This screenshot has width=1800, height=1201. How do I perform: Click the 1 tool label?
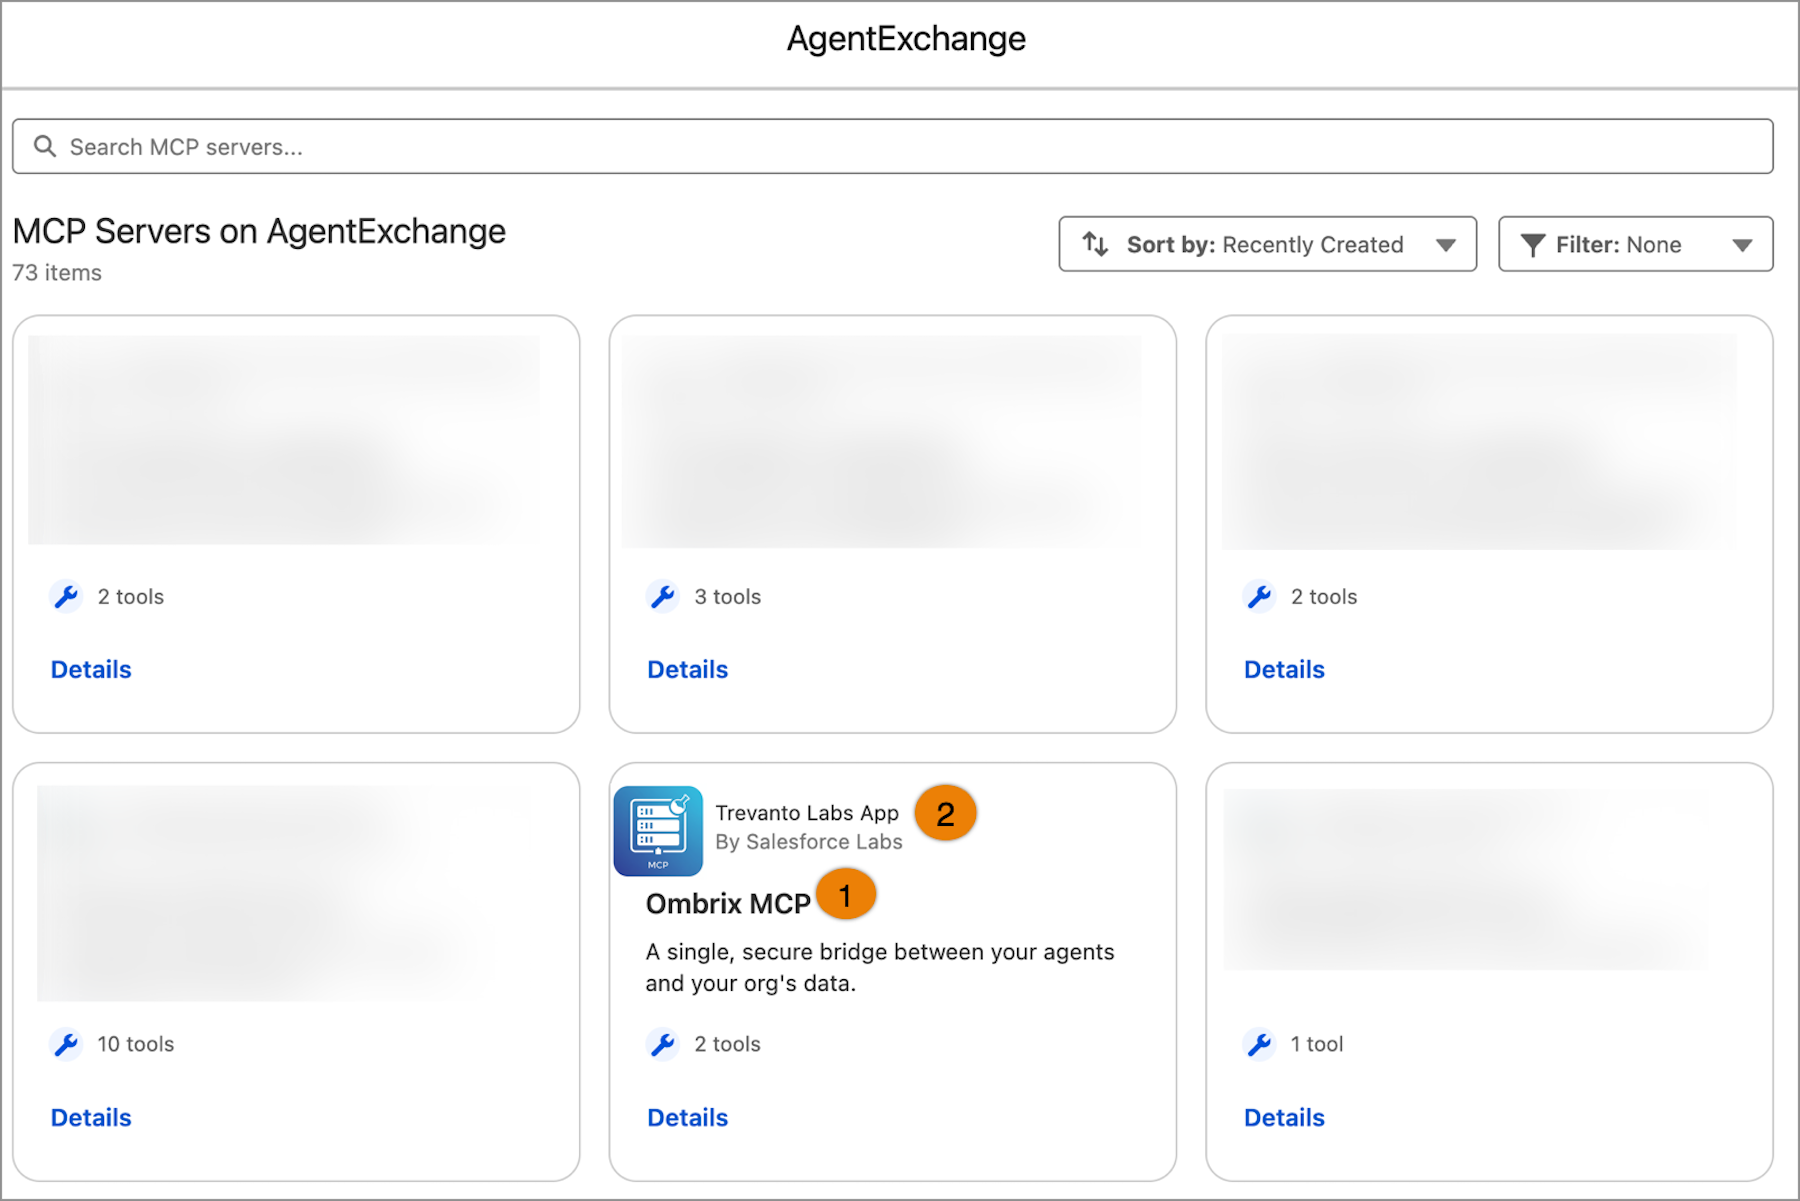coord(1317,1044)
